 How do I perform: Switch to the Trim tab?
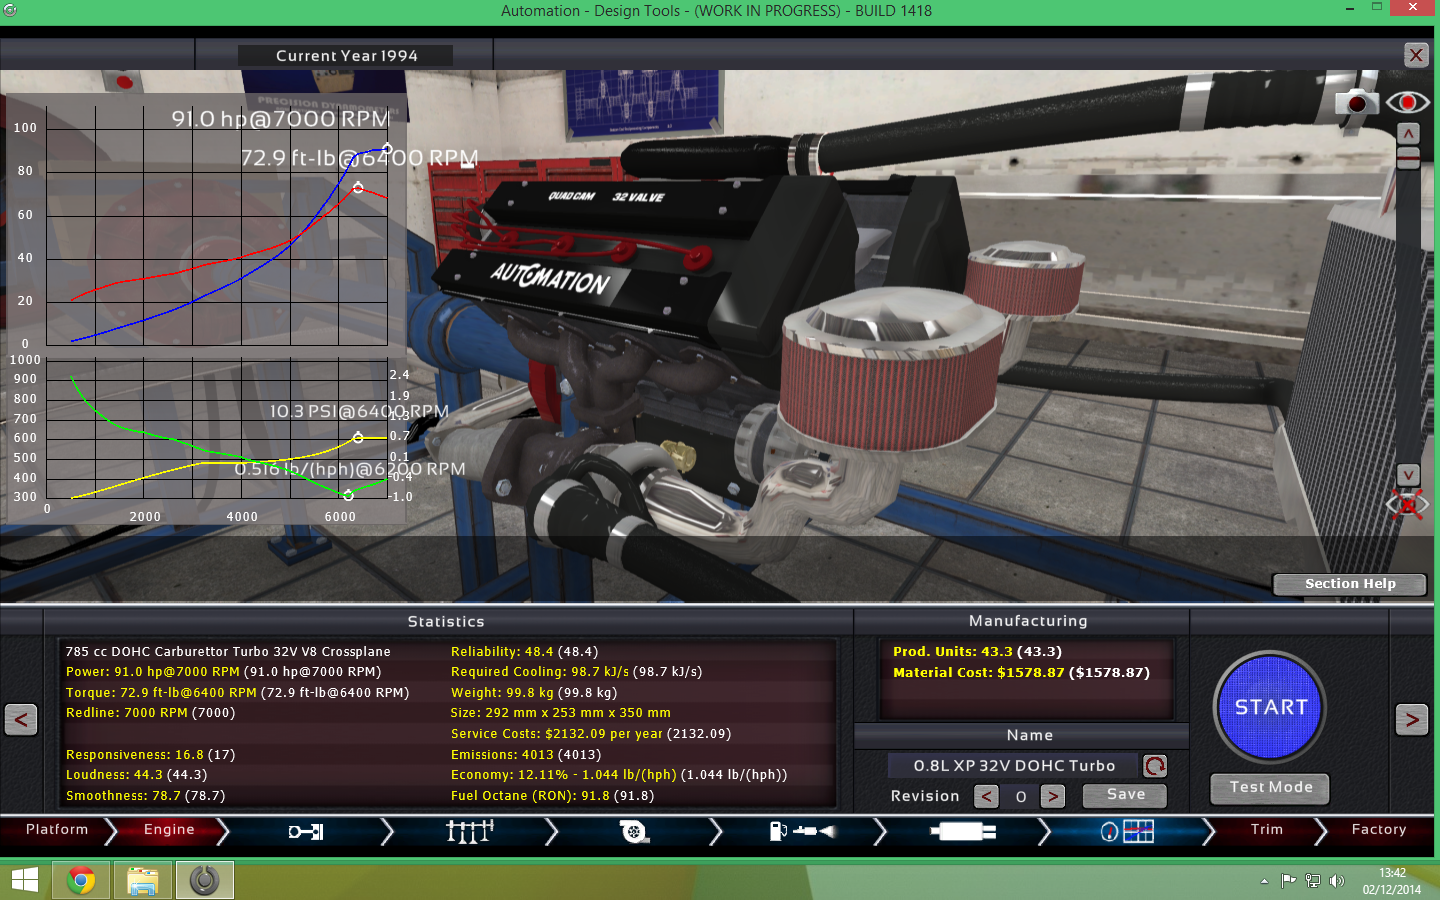coord(1266,830)
